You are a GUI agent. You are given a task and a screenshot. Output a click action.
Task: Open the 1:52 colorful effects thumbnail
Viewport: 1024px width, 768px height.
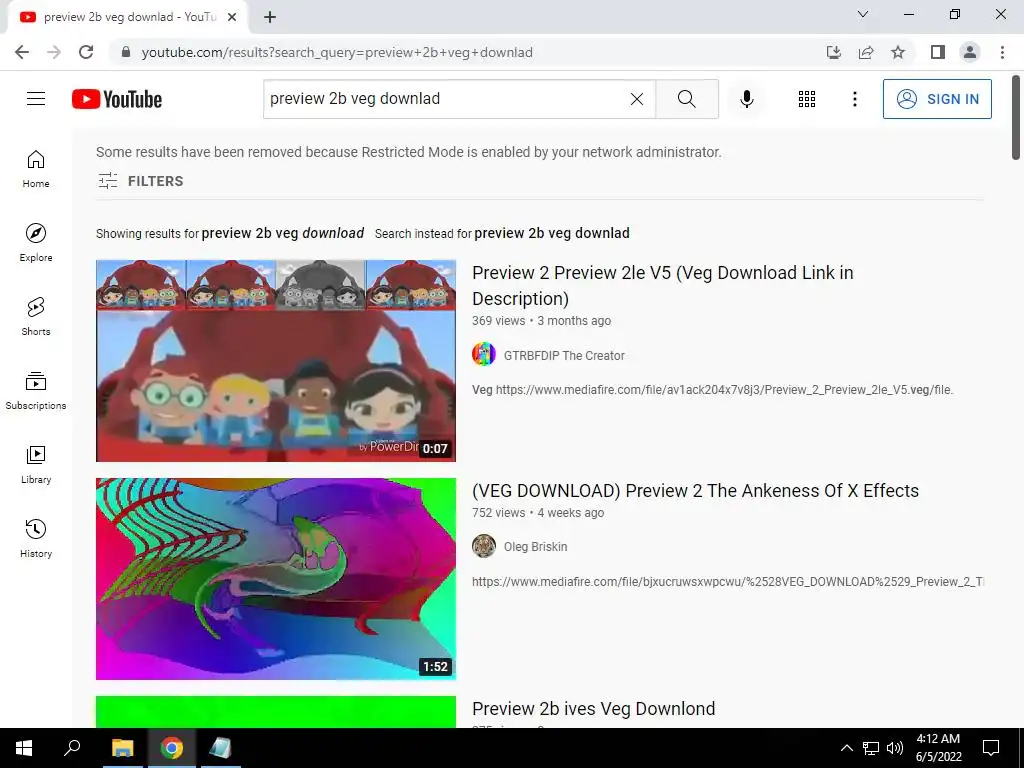(276, 579)
